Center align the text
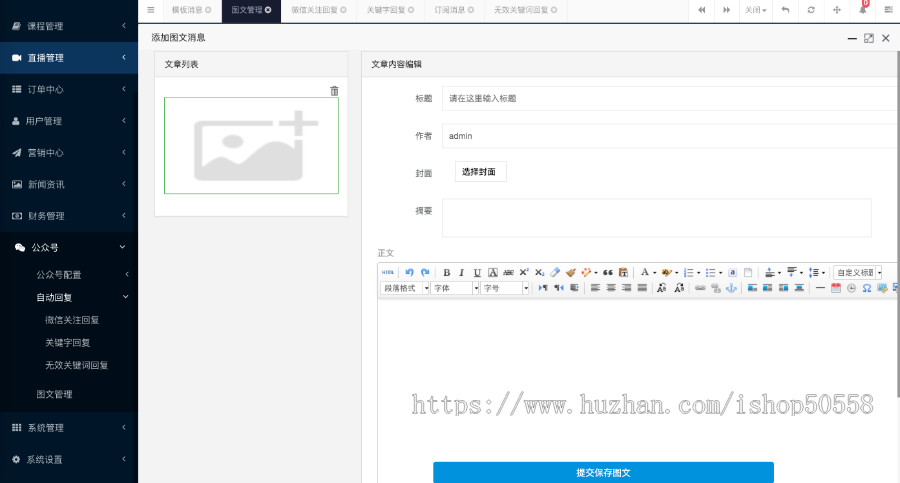The image size is (900, 483). coord(611,288)
